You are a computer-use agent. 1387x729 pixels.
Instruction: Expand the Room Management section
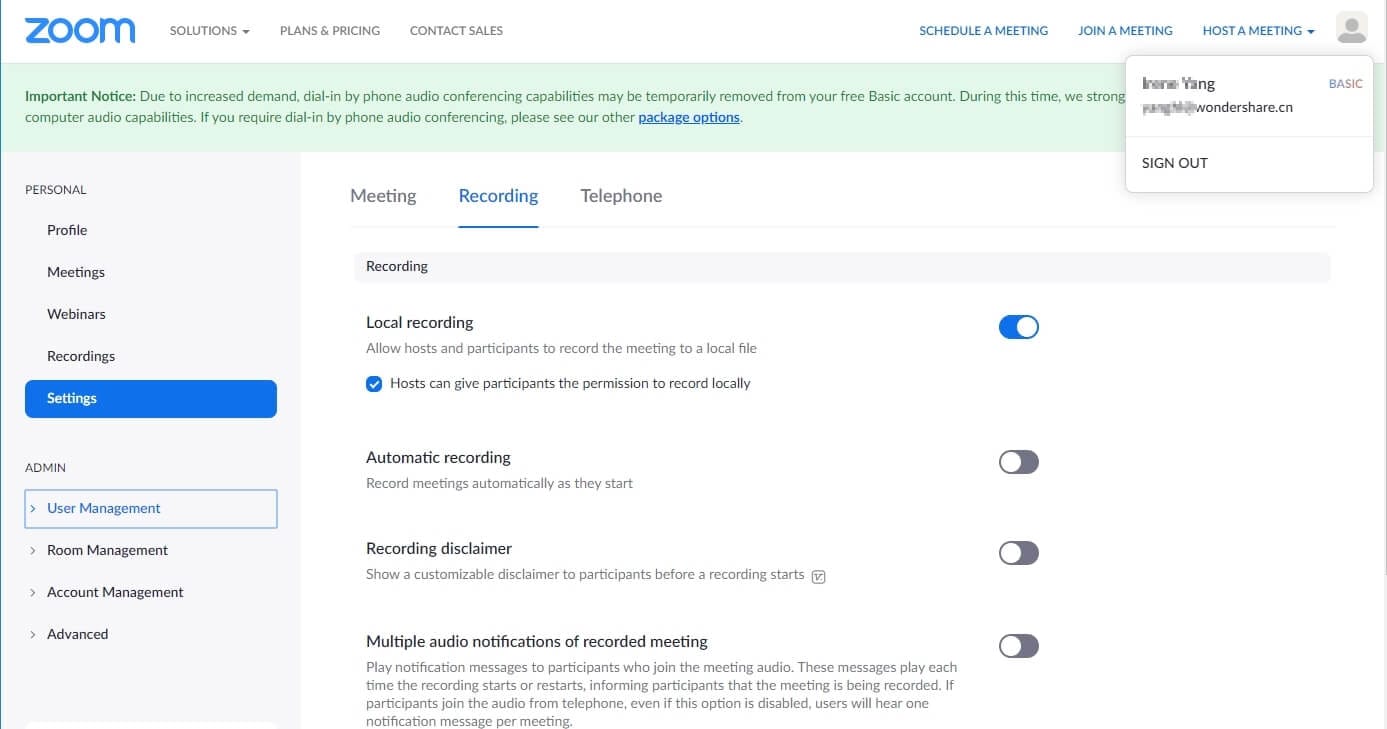[x=107, y=550]
